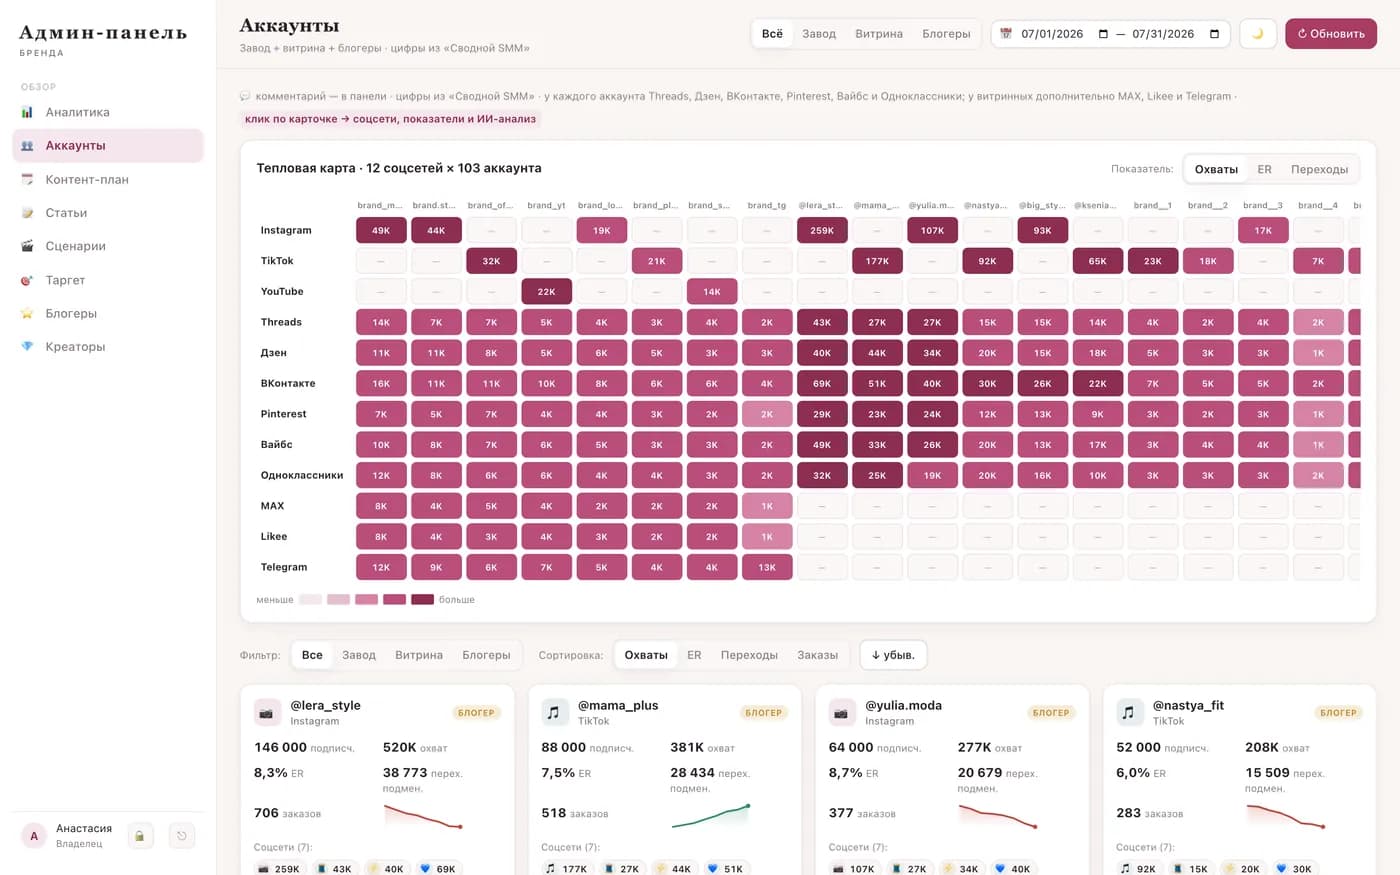Sort cards by Заказы
The width and height of the screenshot is (1400, 875).
(817, 655)
